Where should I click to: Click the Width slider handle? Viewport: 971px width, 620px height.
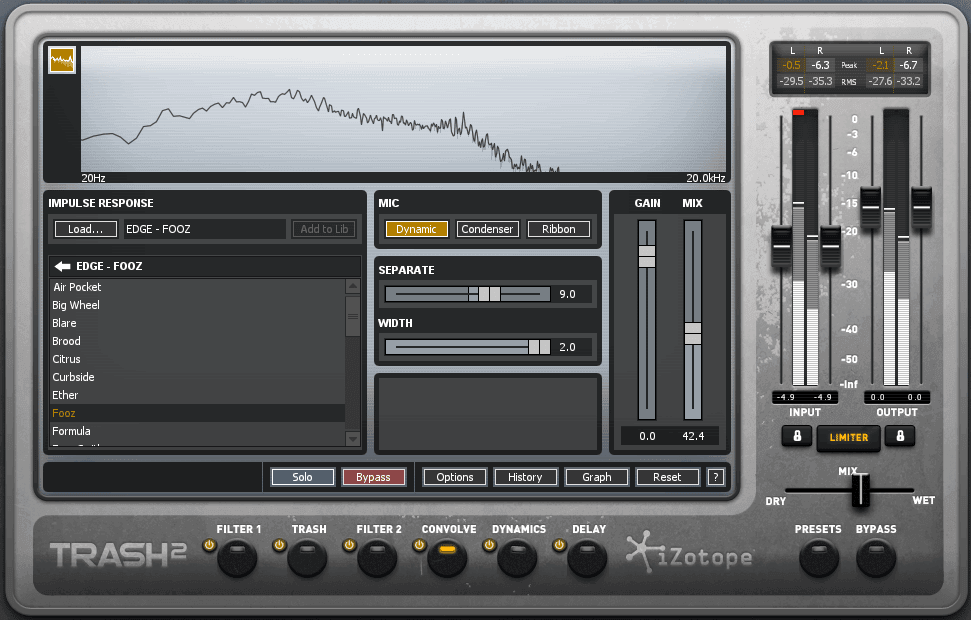pos(539,347)
